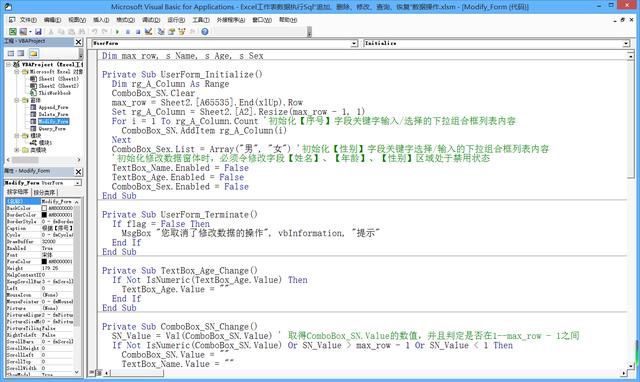Click the View Object icon in Project panel
Screen dimensions: 640x382
tap(21, 53)
